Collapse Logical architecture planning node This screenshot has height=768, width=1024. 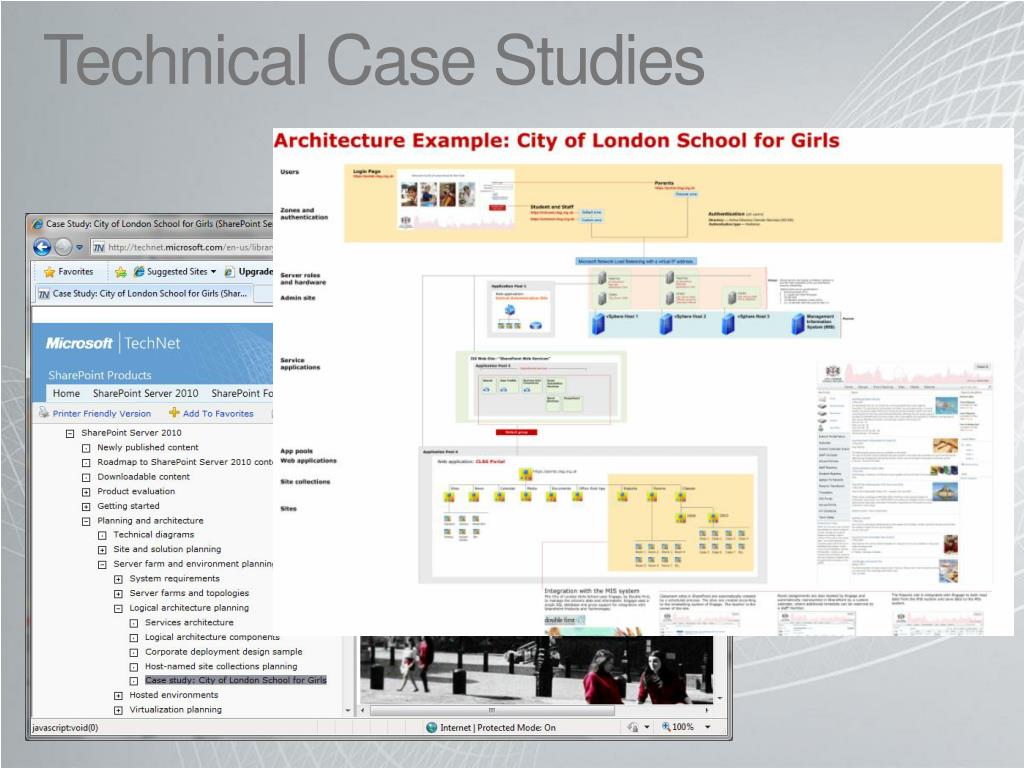coord(118,608)
